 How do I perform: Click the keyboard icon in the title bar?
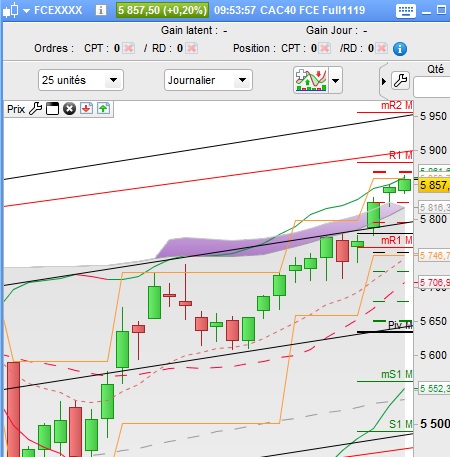click(x=406, y=11)
